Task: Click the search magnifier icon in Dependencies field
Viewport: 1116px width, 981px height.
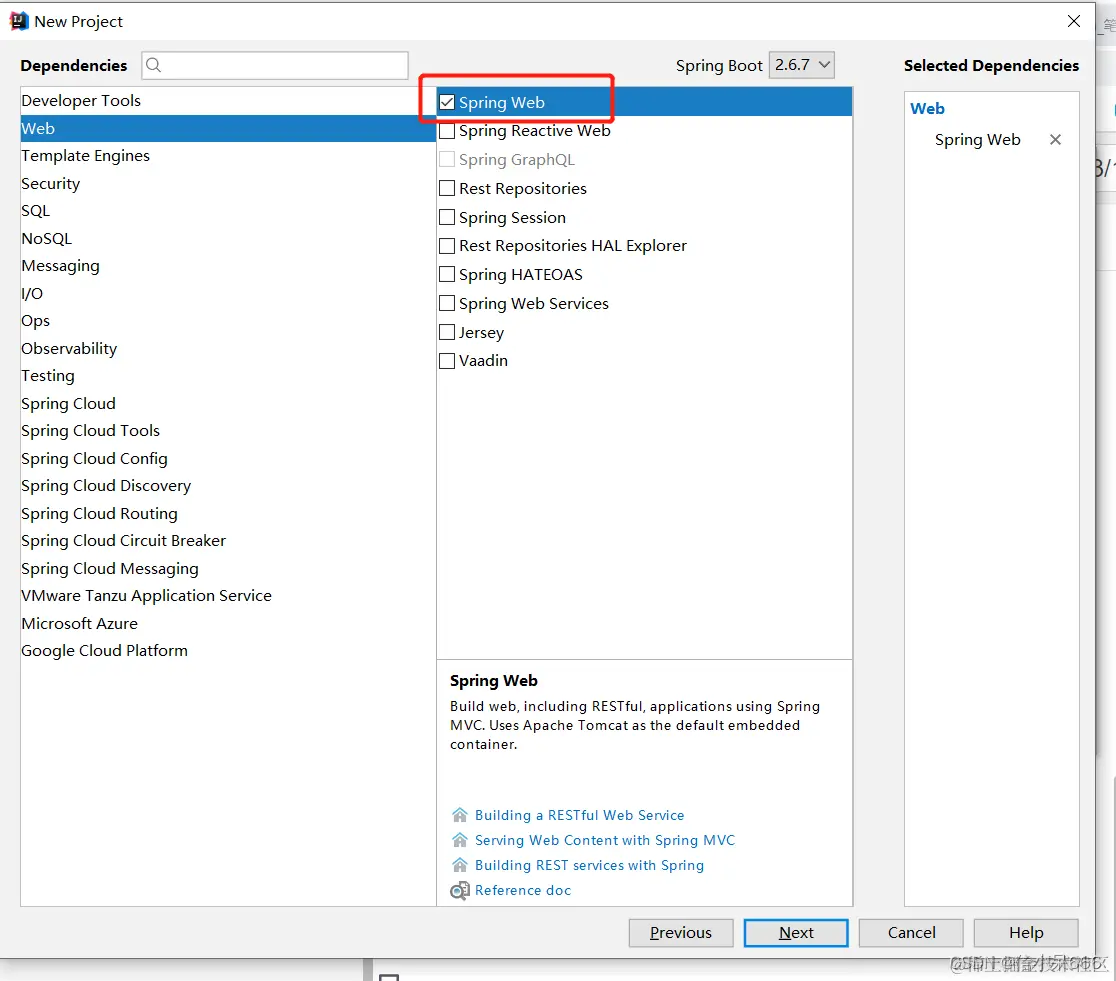Action: click(153, 65)
